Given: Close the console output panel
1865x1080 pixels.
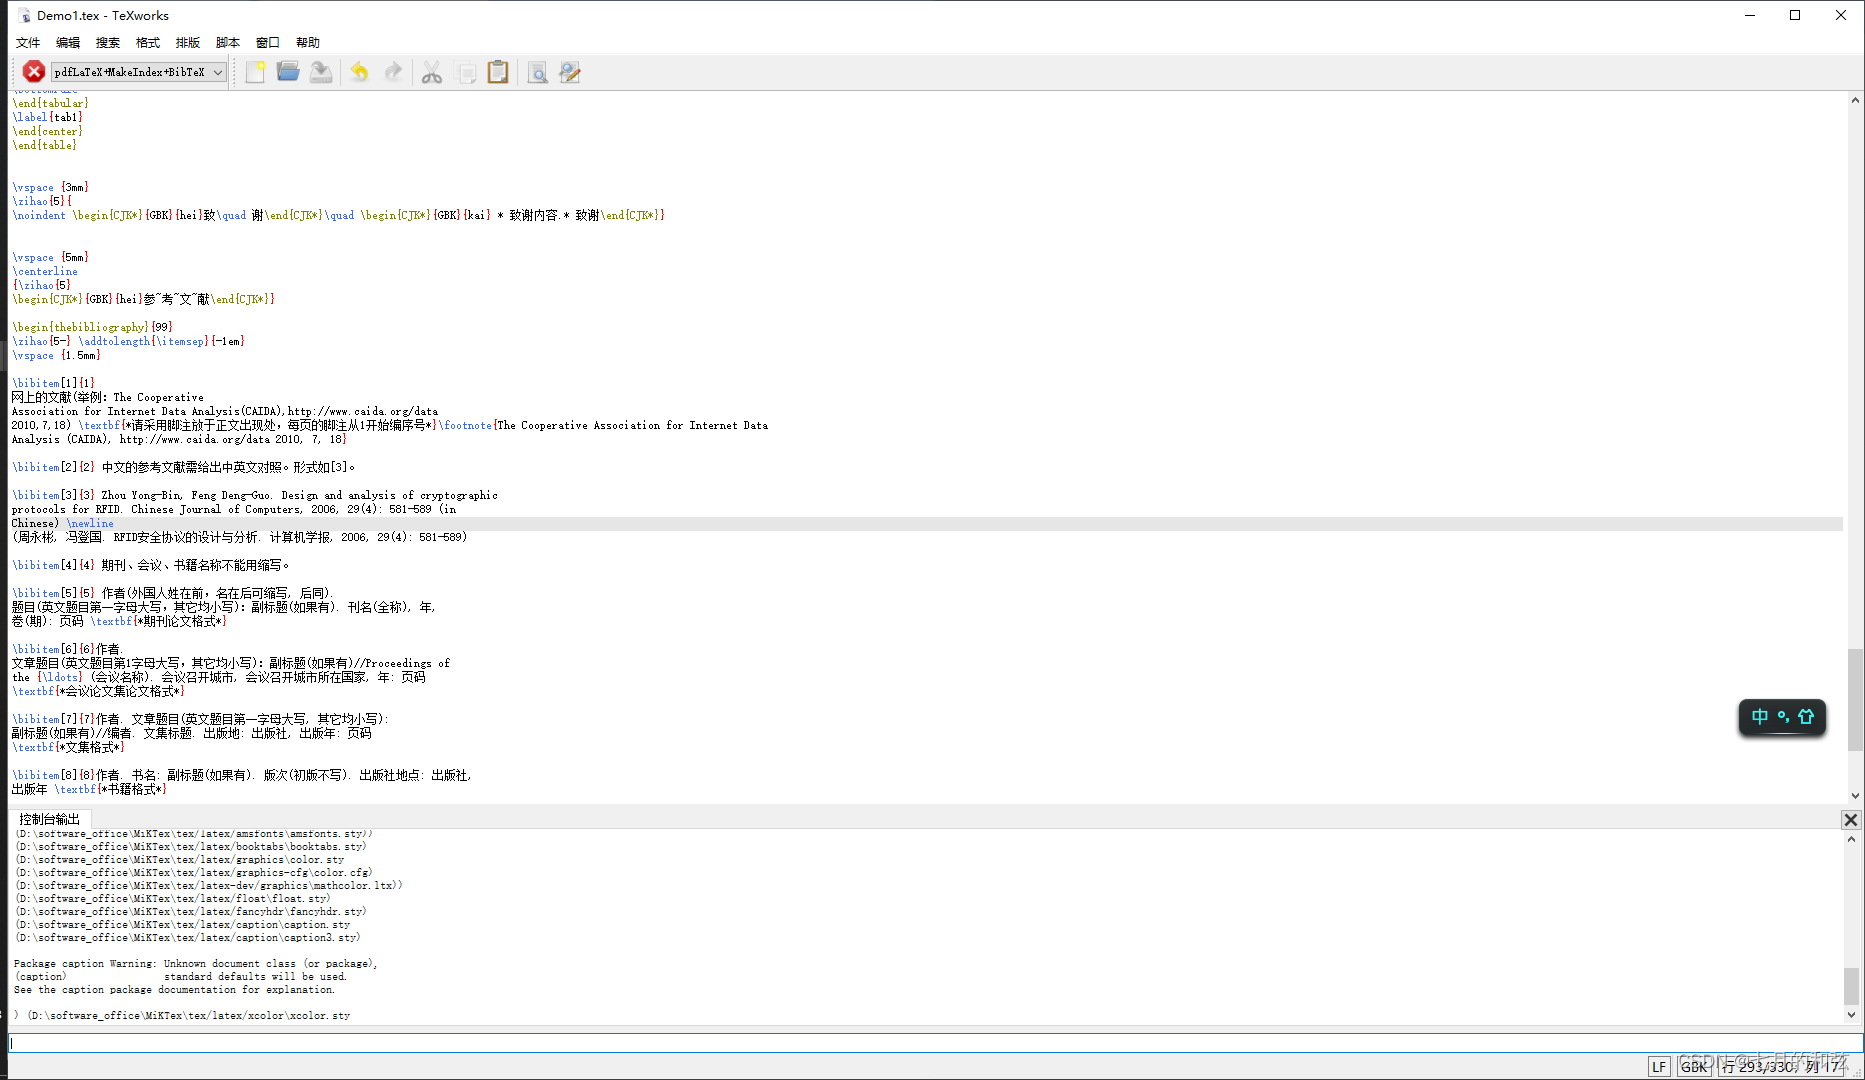Looking at the screenshot, I should pos(1850,819).
